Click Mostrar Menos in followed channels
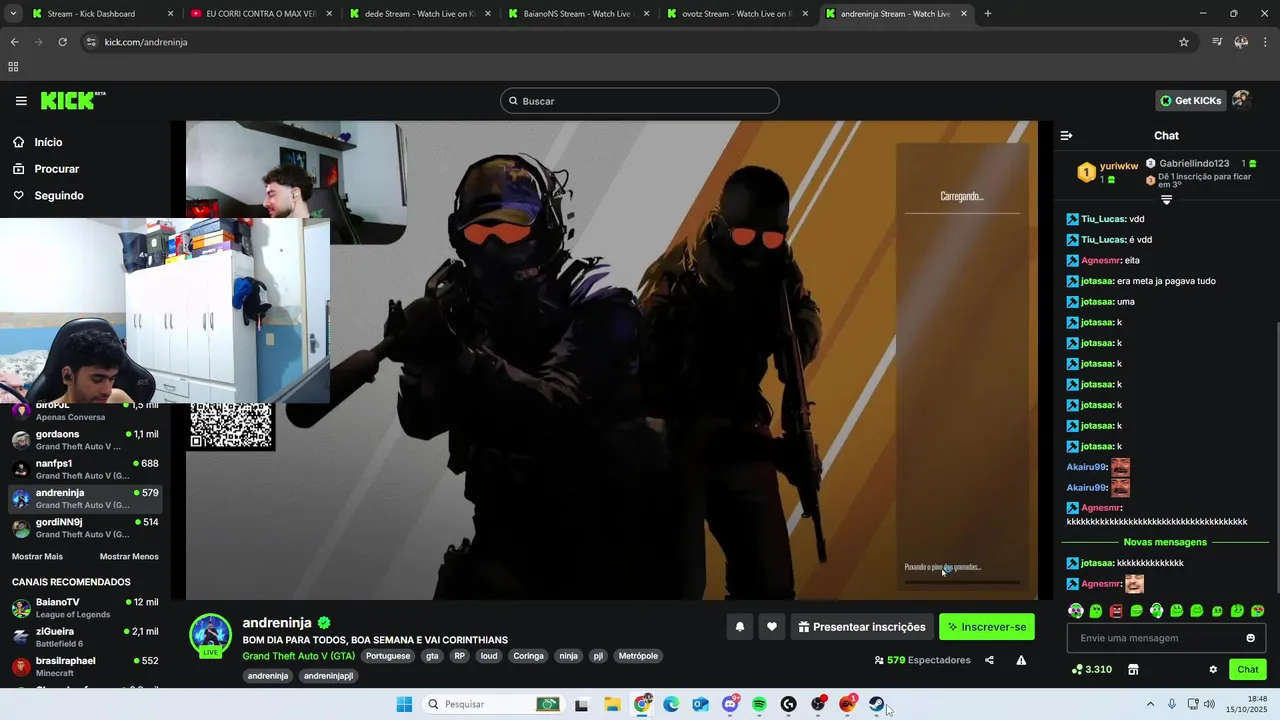This screenshot has height=720, width=1280. coord(129,556)
